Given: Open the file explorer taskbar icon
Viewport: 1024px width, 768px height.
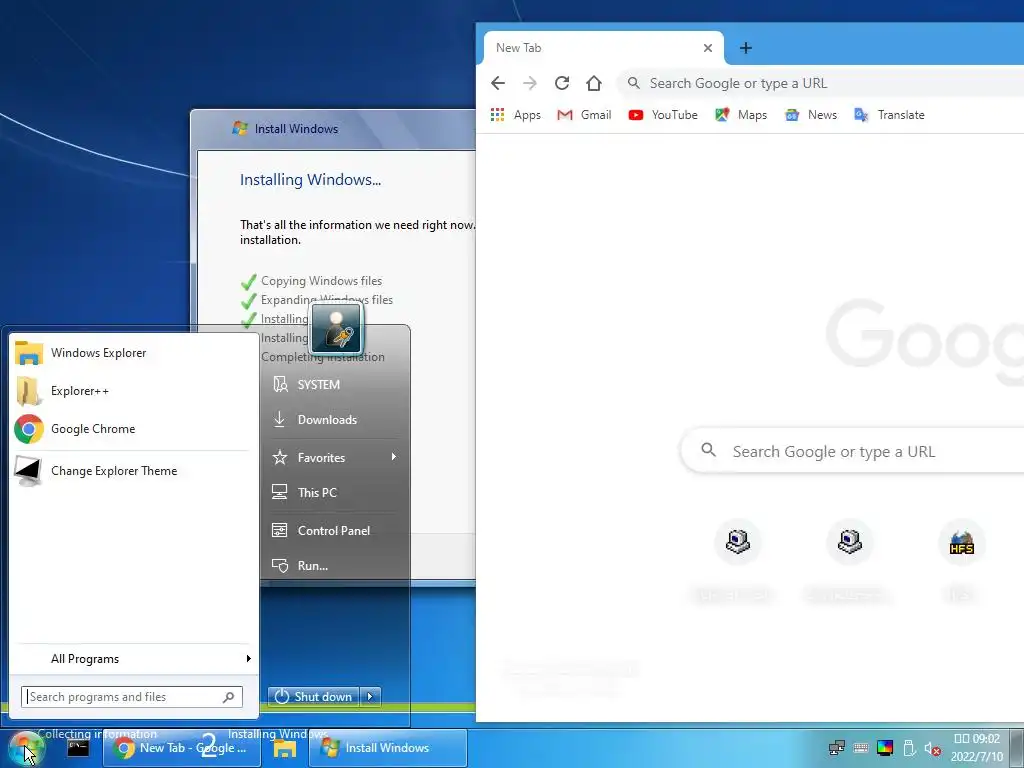Looking at the screenshot, I should pyautogui.click(x=285, y=748).
